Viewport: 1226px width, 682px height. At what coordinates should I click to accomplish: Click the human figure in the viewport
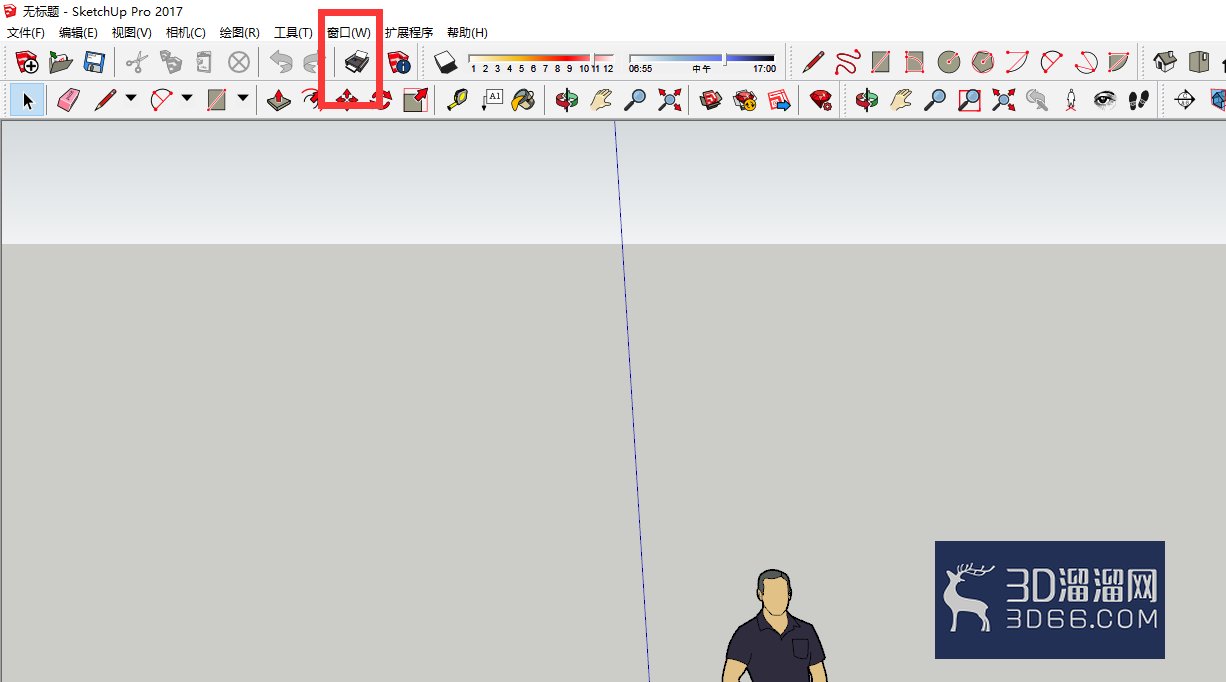(776, 626)
